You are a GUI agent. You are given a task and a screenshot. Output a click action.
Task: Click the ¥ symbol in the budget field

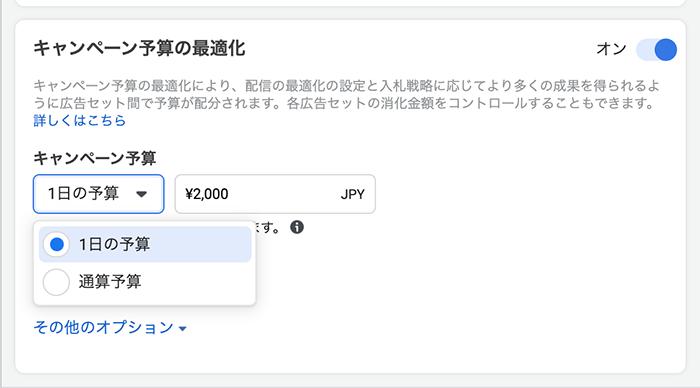[x=189, y=194]
